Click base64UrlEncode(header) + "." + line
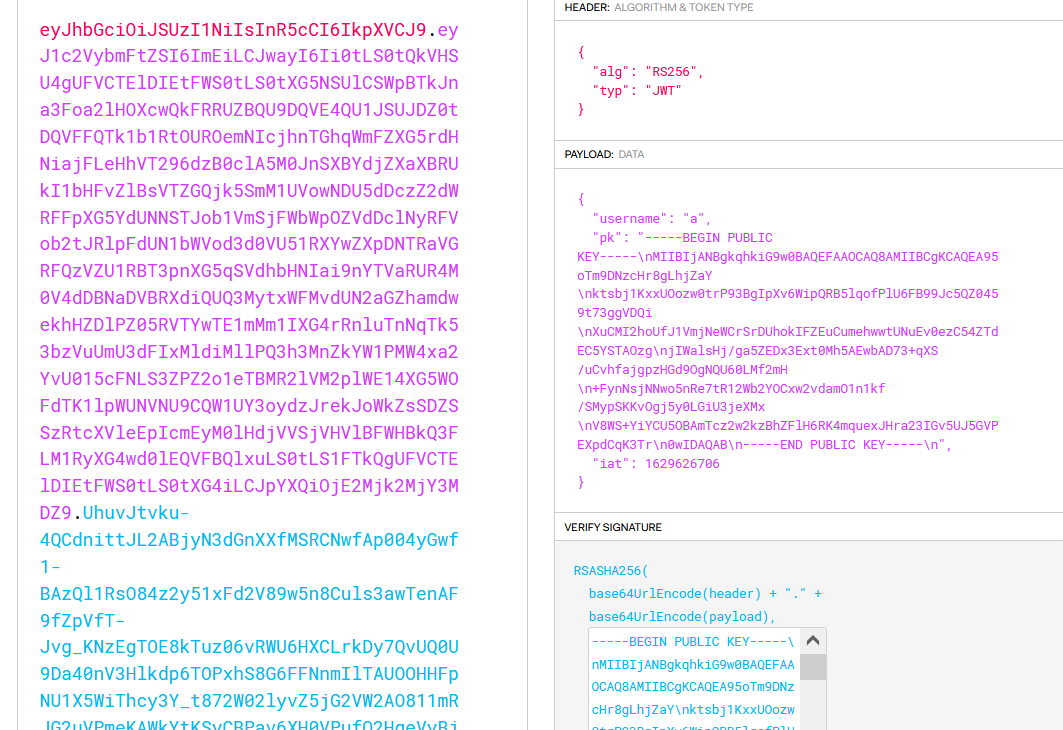This screenshot has width=1063, height=730. 705,594
